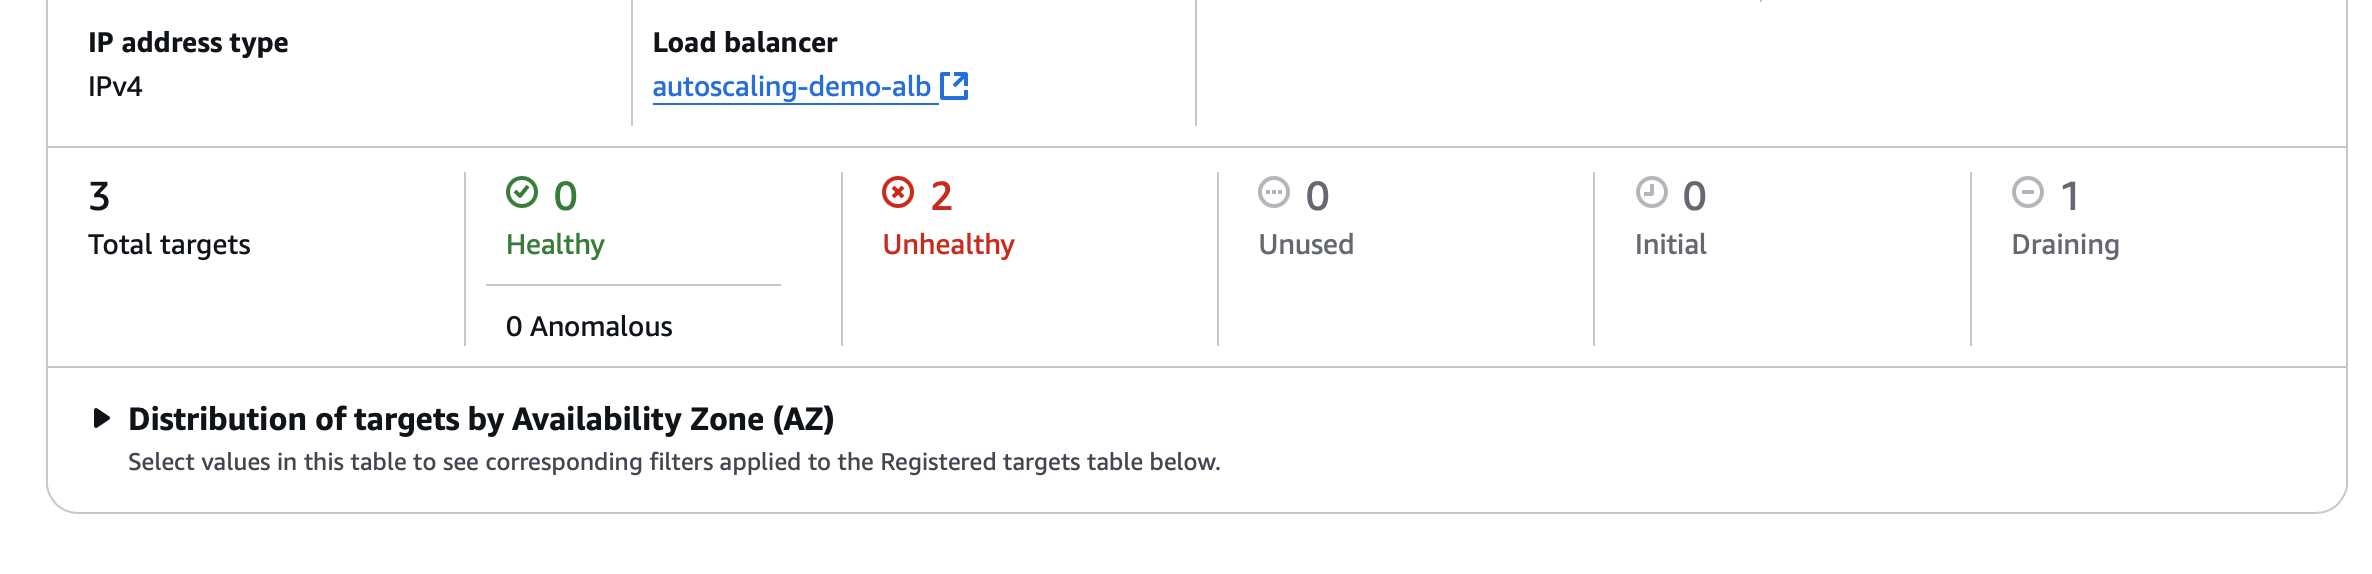The image size is (2372, 574).
Task: Click the healthy target count 0
Action: point(565,197)
